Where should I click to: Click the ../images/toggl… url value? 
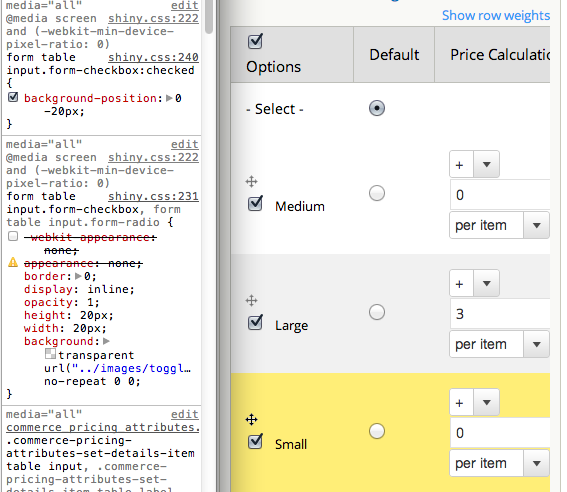click(x=131, y=368)
